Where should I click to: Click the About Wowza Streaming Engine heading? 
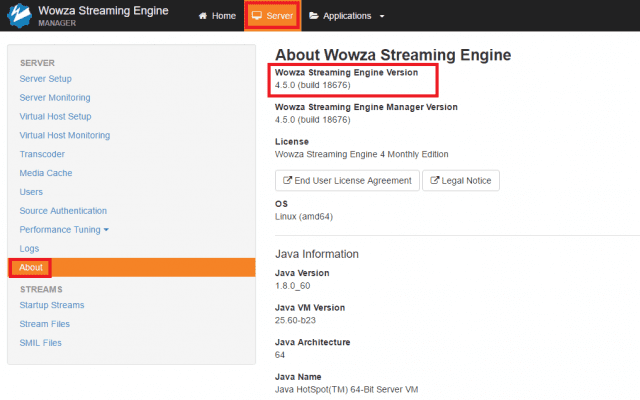pyautogui.click(x=393, y=55)
